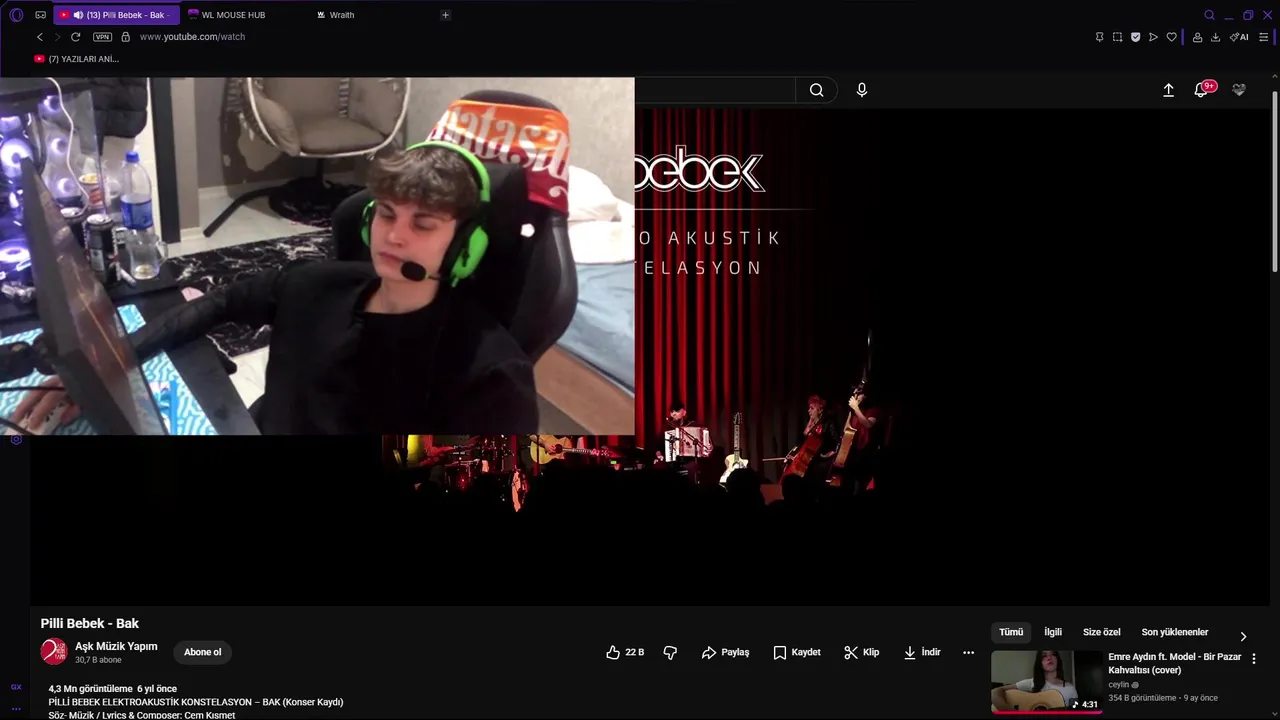The height and width of the screenshot is (720, 1280).
Task: Select the Tümü filter chip
Action: point(1011,632)
